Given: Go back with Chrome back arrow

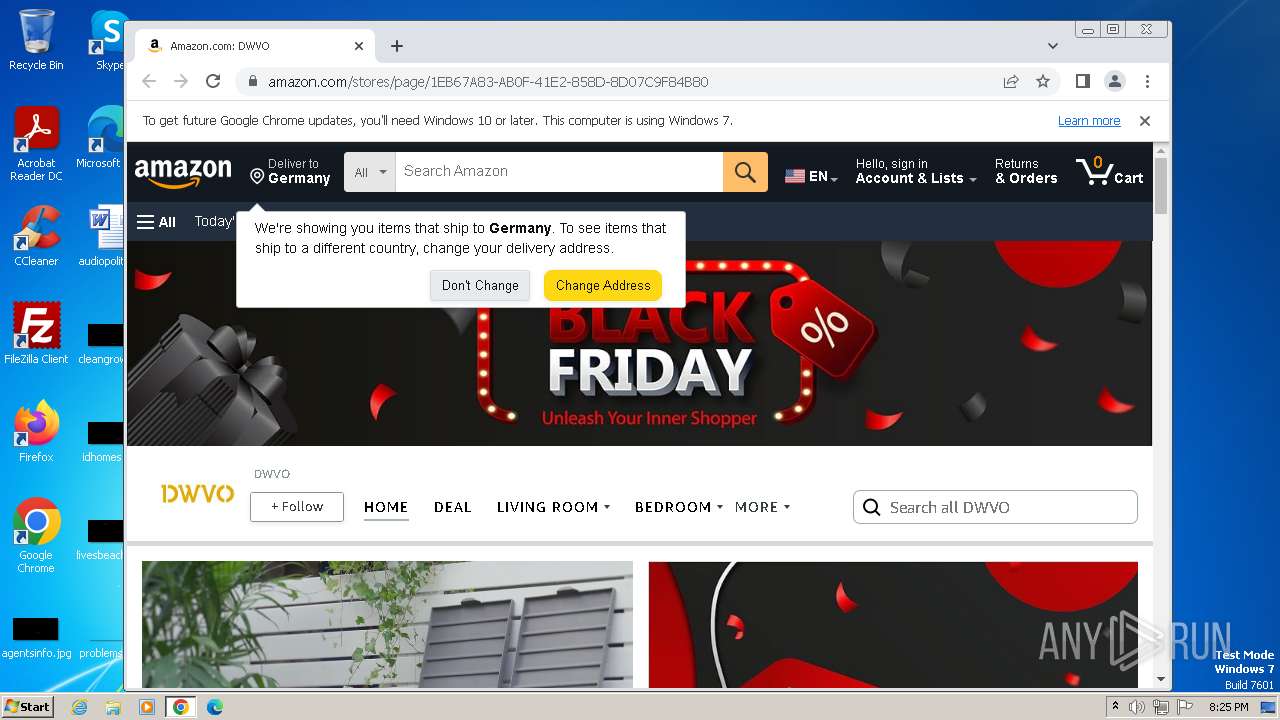Looking at the screenshot, I should coord(149,81).
